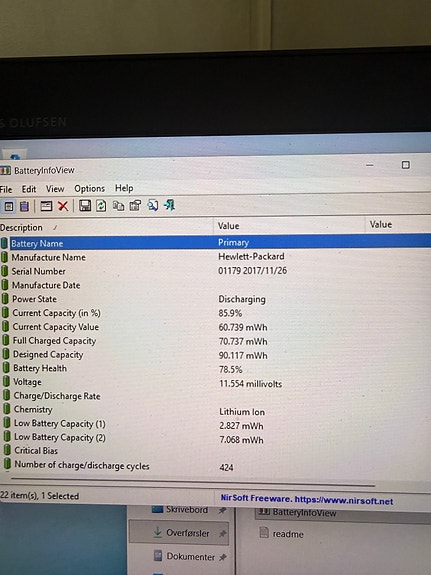Select the Designed Capacity row
Screen dimensions: 431x575
pyautogui.click(x=216, y=355)
